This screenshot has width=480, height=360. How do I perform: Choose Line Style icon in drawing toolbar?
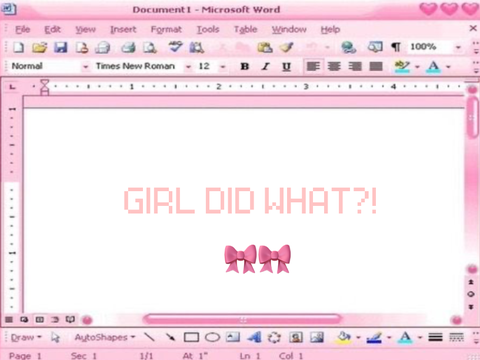435,337
